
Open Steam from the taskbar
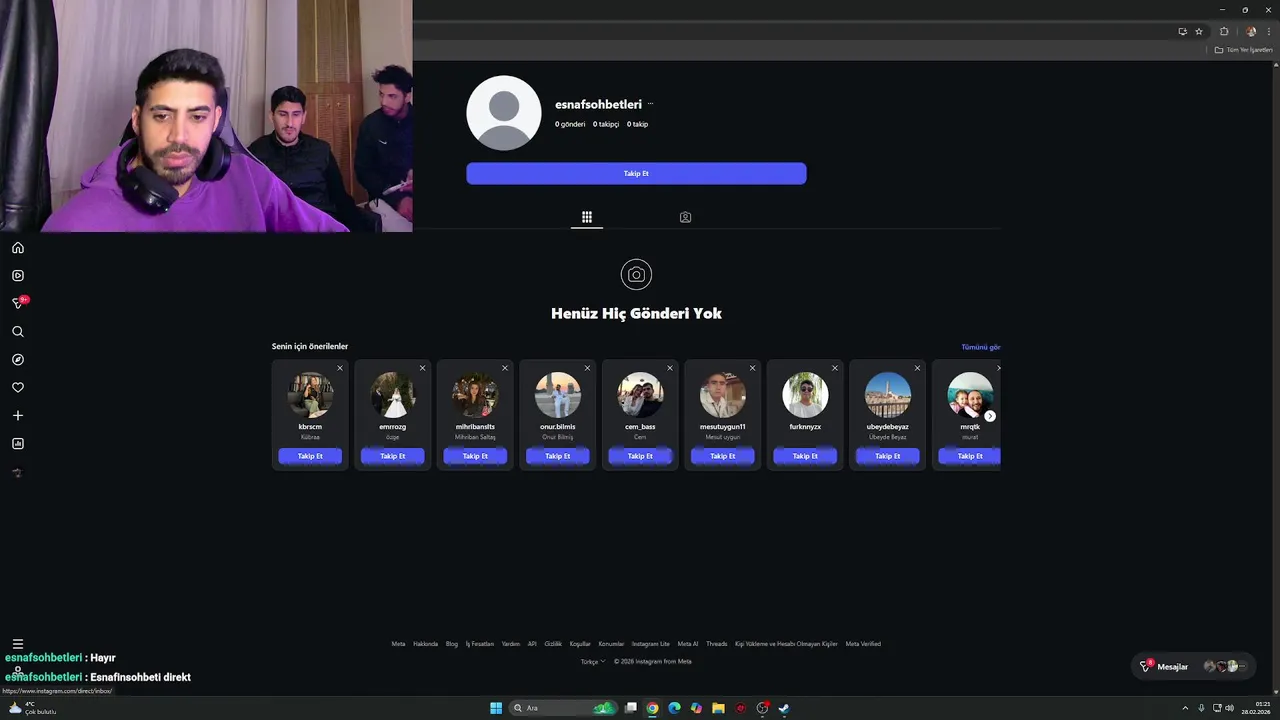(x=784, y=708)
